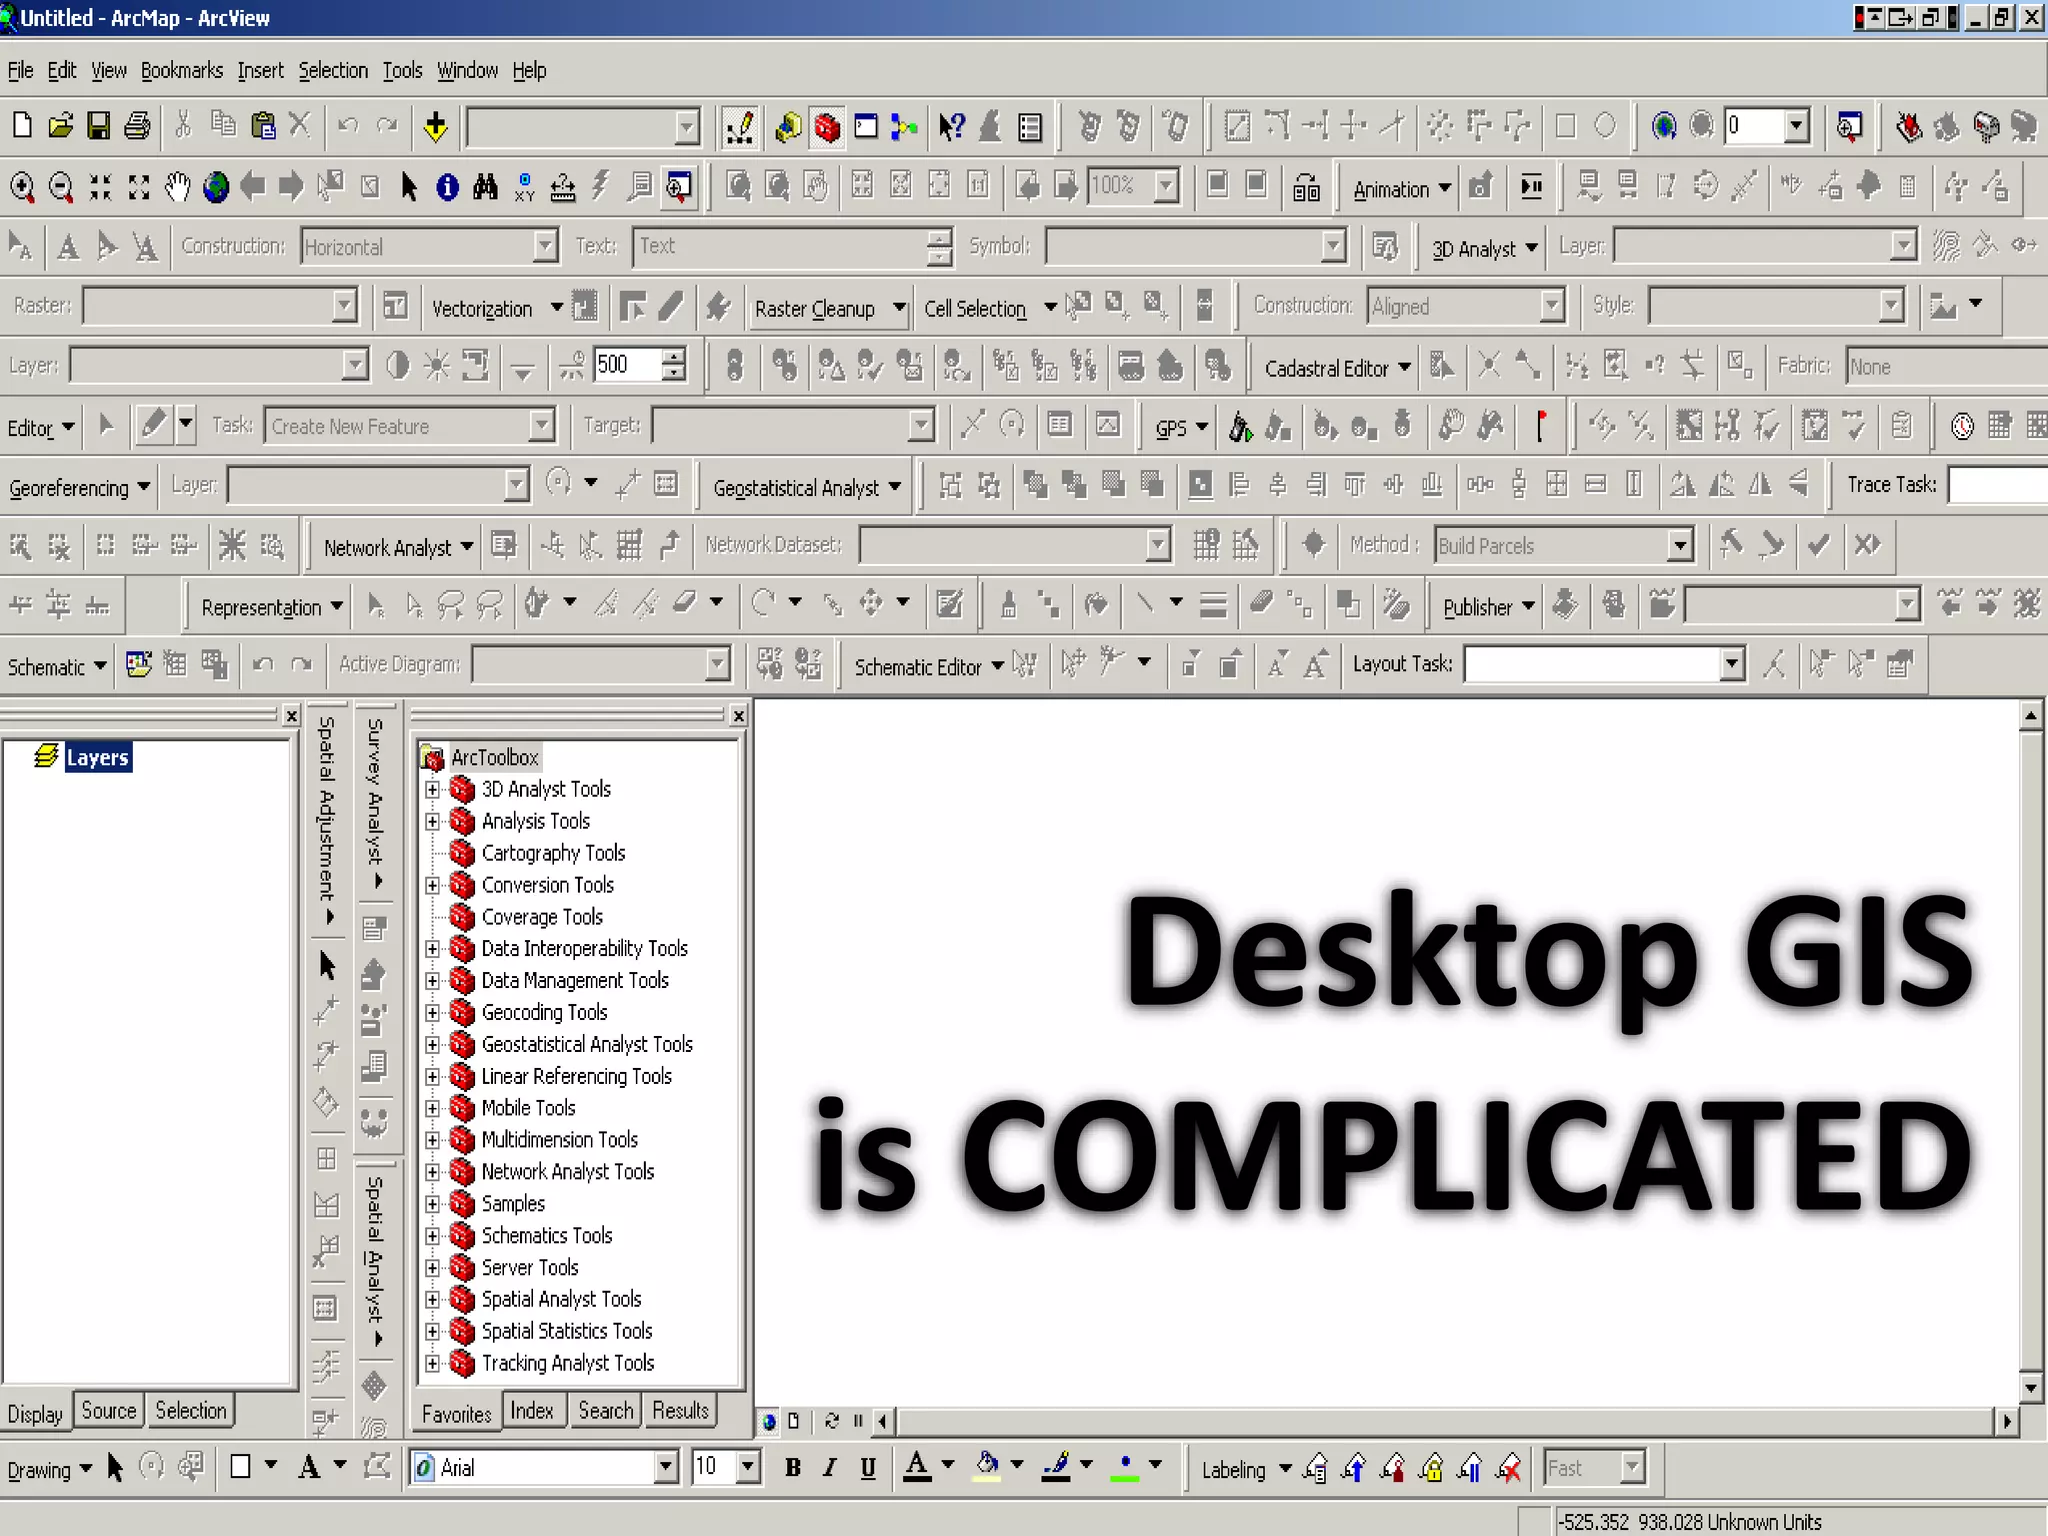Open the Georeferencing menu dropdown
This screenshot has height=1536, width=2048.
78,488
